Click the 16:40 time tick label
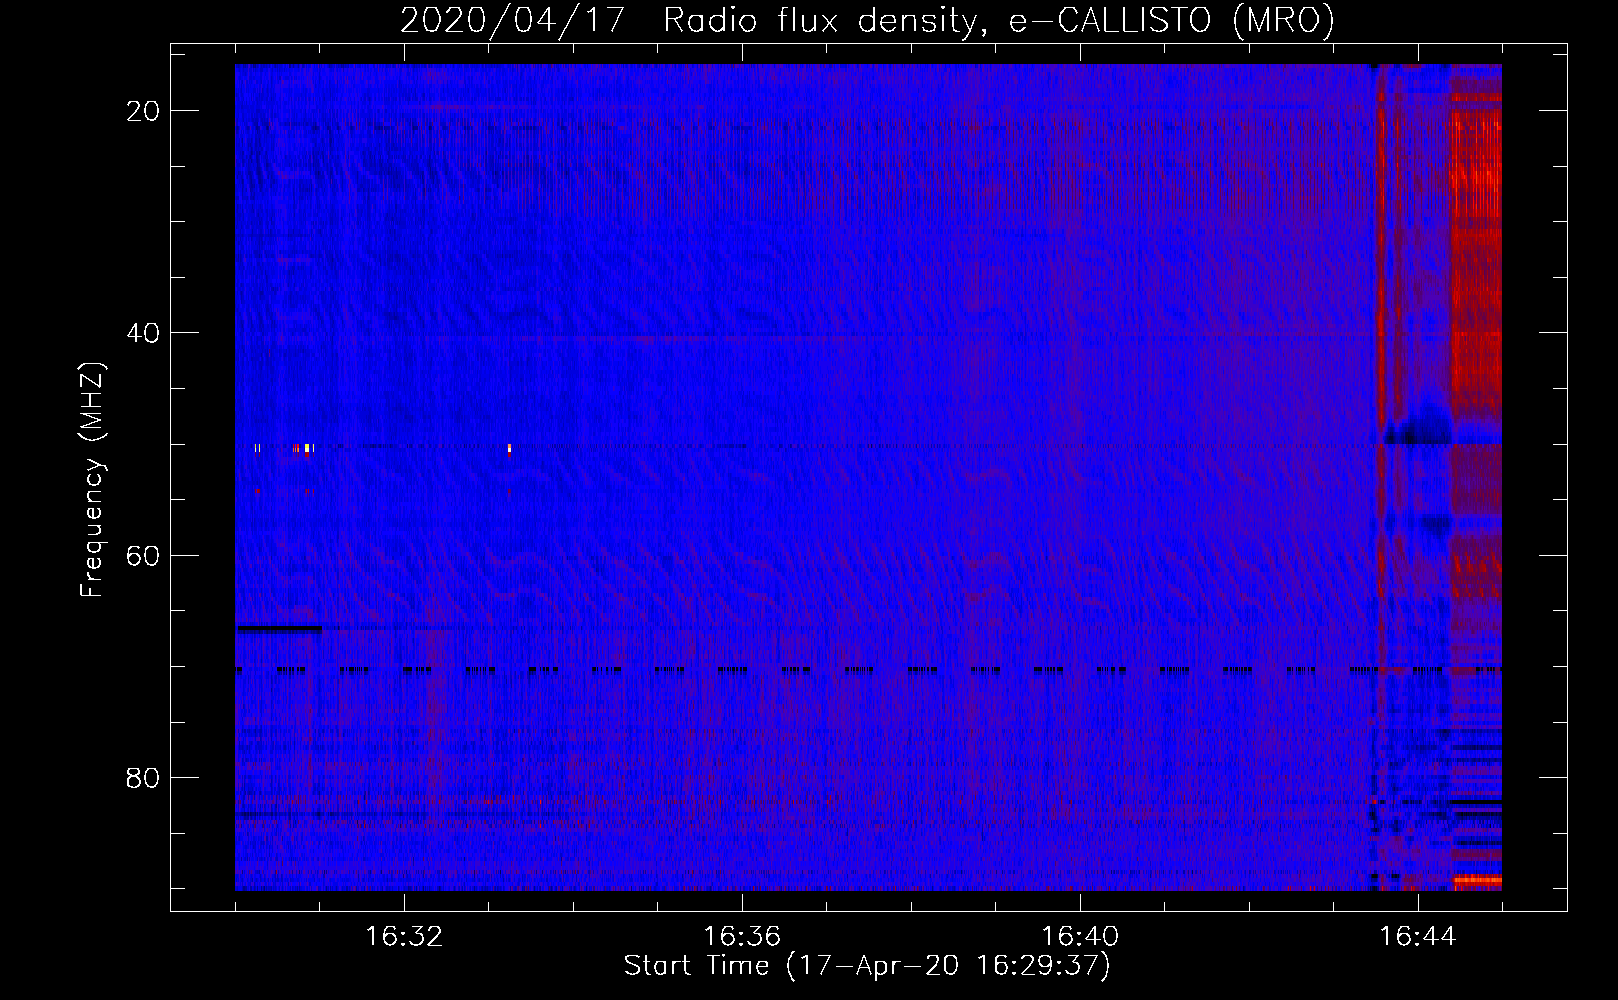The width and height of the screenshot is (1618, 1000). (x=1080, y=937)
